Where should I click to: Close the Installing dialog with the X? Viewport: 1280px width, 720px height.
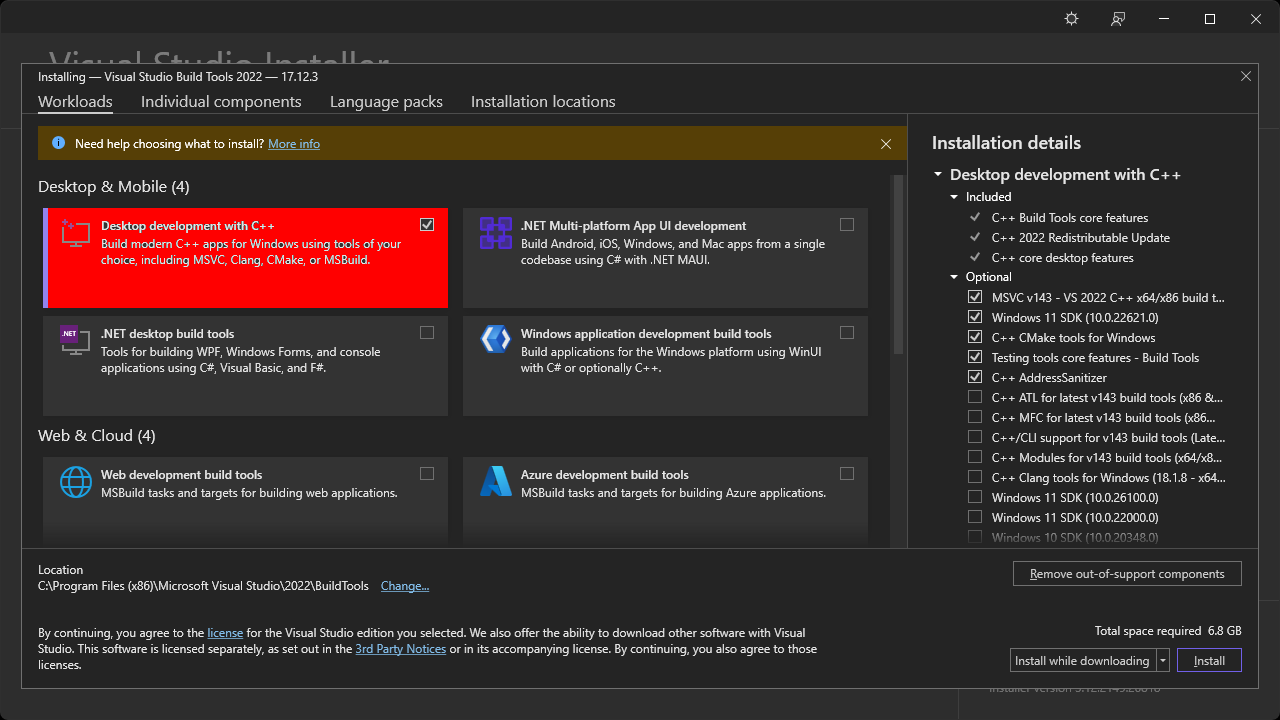[1246, 76]
